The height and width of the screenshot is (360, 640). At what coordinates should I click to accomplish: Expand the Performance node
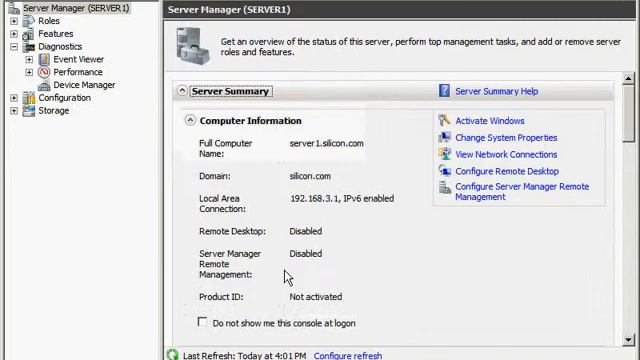click(29, 72)
